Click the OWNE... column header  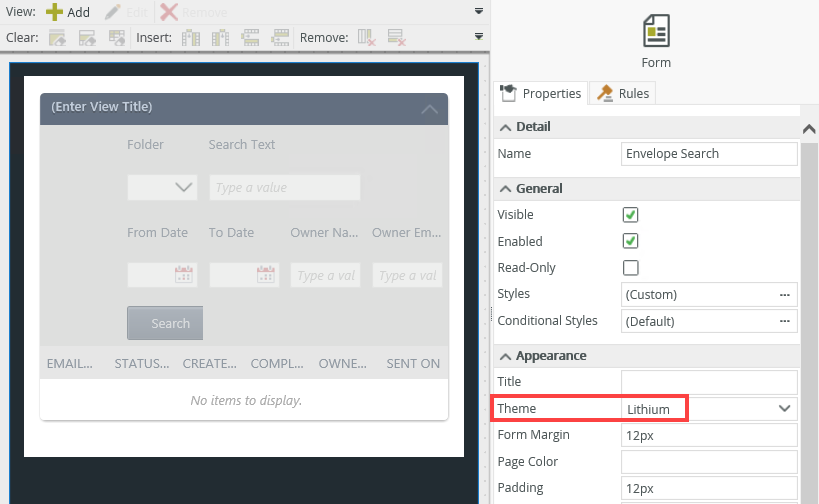343,364
